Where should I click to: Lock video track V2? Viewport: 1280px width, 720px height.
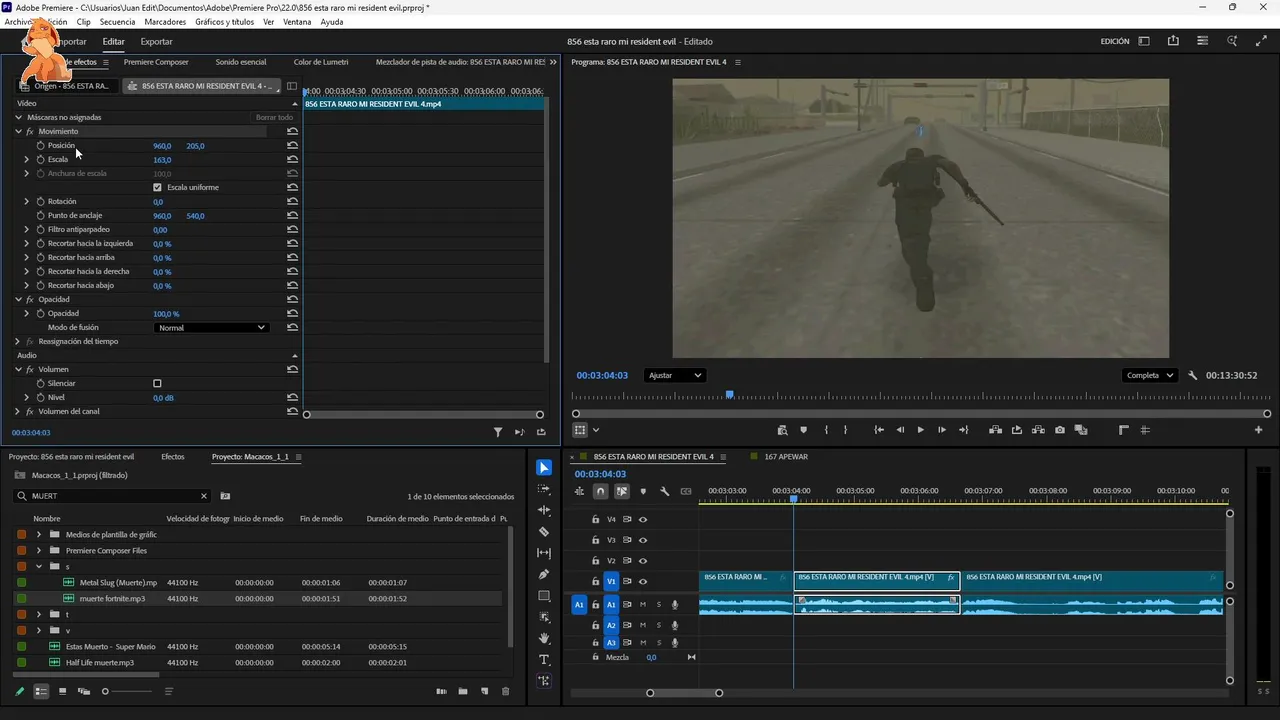[x=596, y=561]
